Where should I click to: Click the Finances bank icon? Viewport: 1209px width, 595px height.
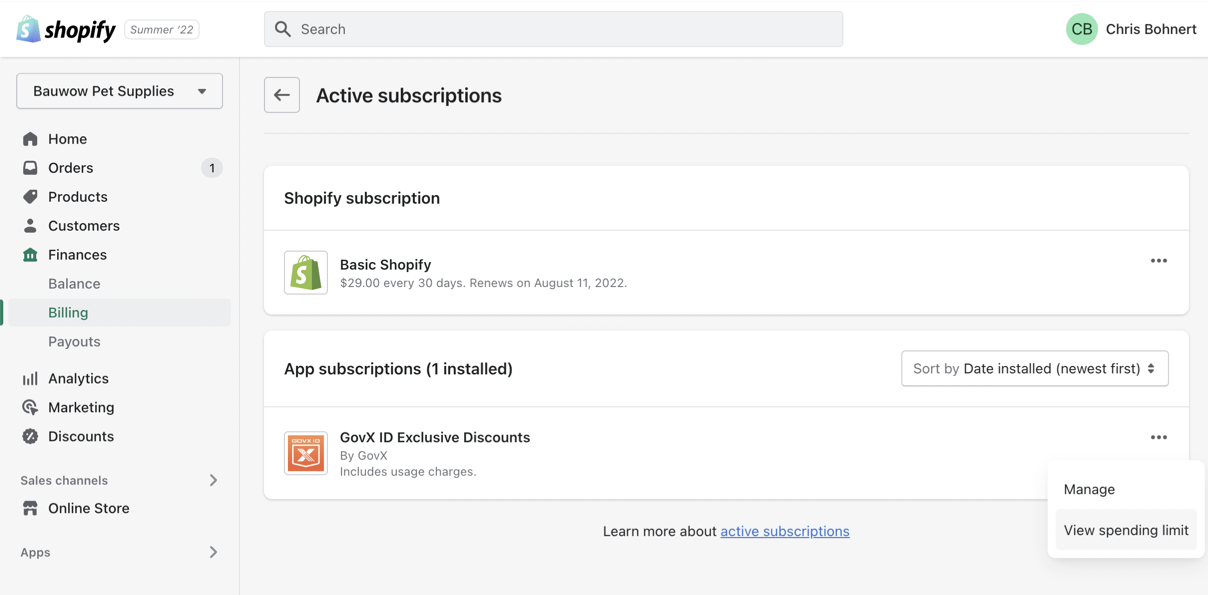[30, 255]
